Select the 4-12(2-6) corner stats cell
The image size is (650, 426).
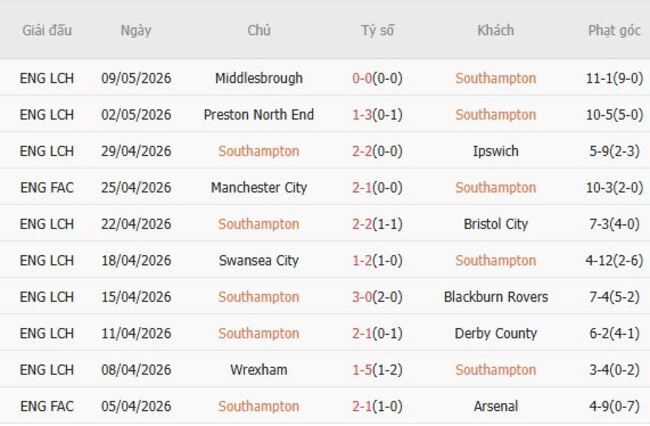[x=614, y=261]
